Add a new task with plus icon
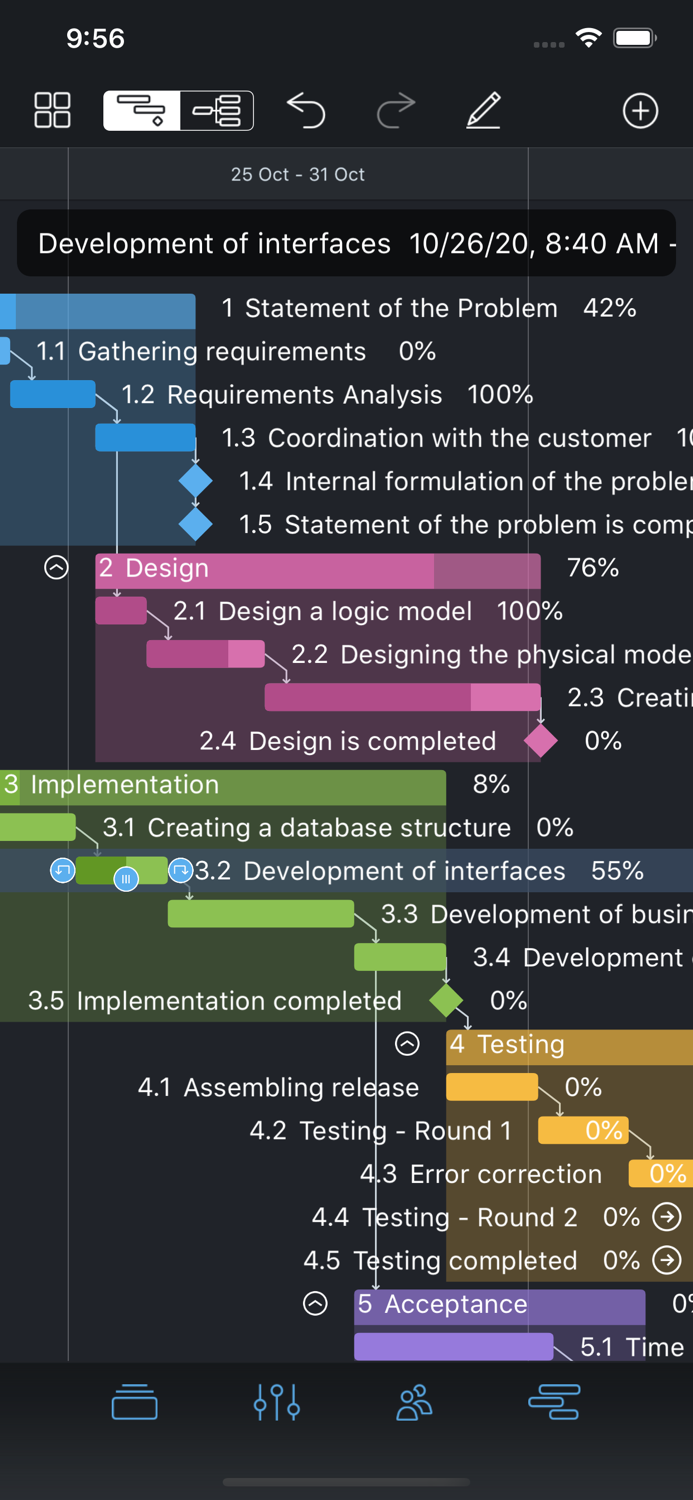The width and height of the screenshot is (693, 1500). 640,110
